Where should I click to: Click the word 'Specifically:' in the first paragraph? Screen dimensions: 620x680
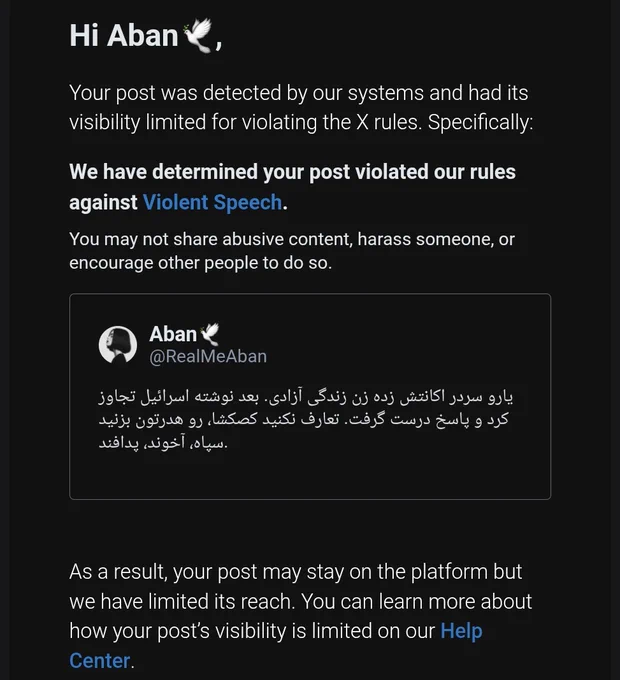point(480,123)
